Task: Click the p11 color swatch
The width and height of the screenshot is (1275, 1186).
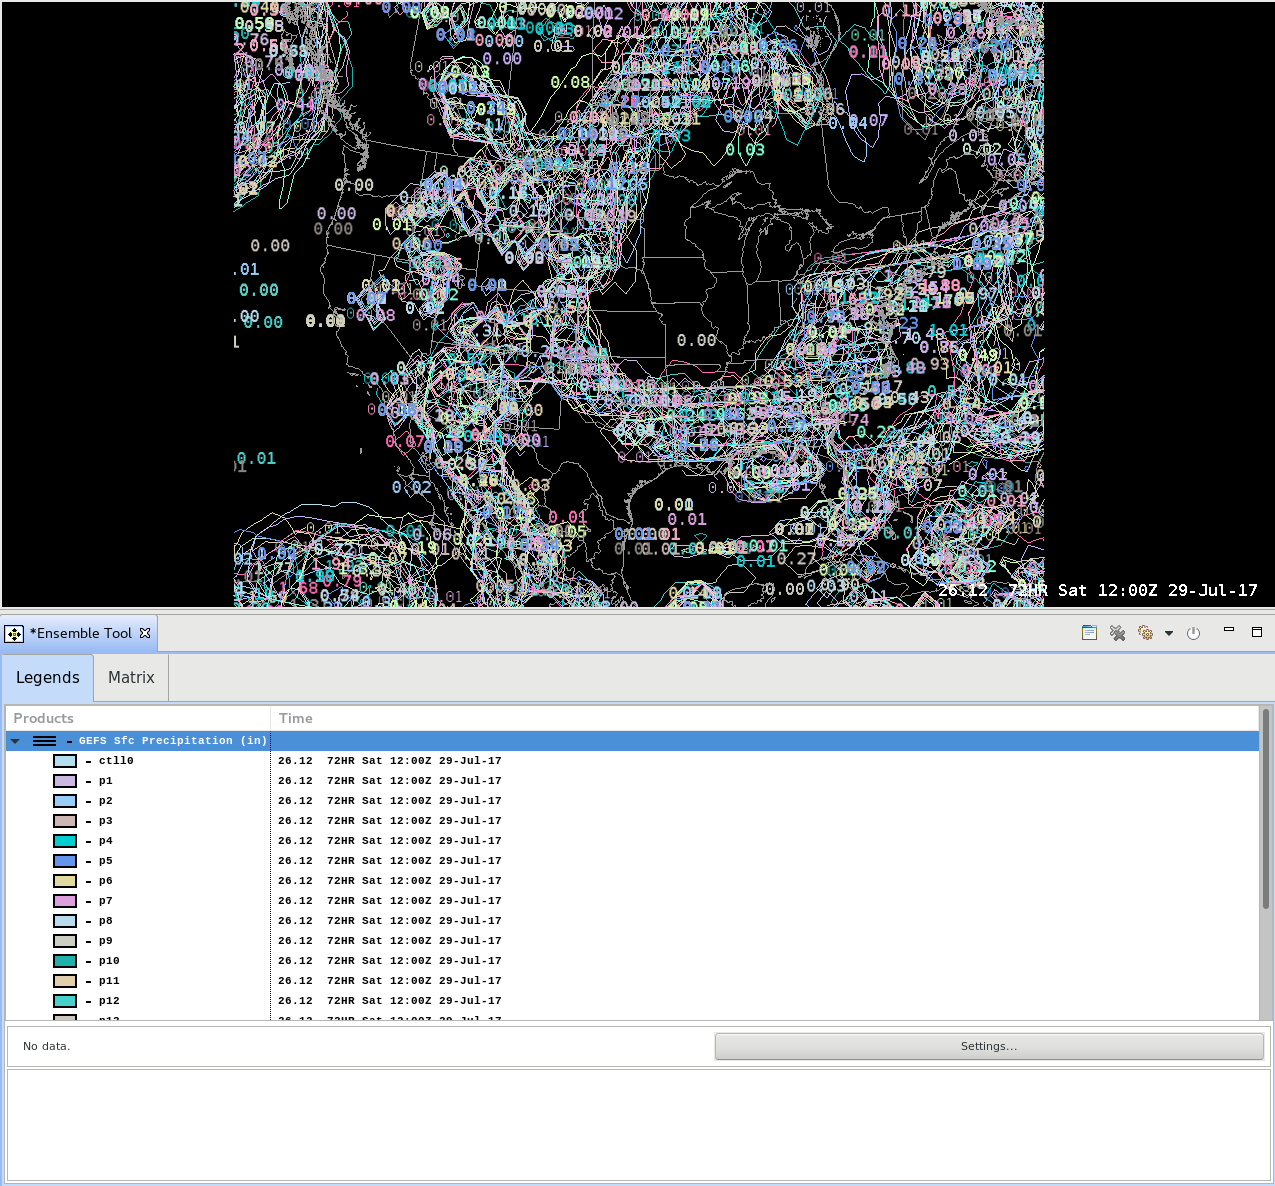Action: pos(65,981)
